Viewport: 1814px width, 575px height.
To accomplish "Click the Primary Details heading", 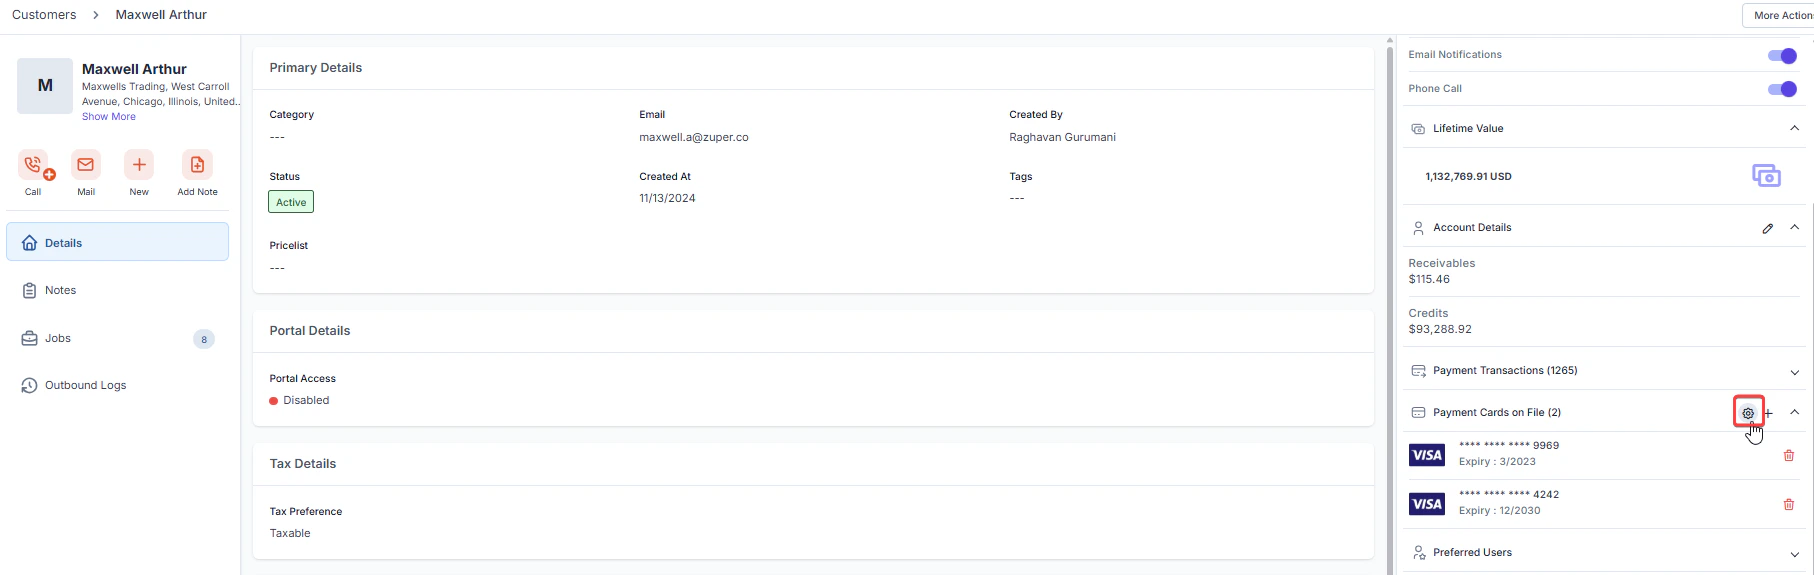I will (x=316, y=68).
